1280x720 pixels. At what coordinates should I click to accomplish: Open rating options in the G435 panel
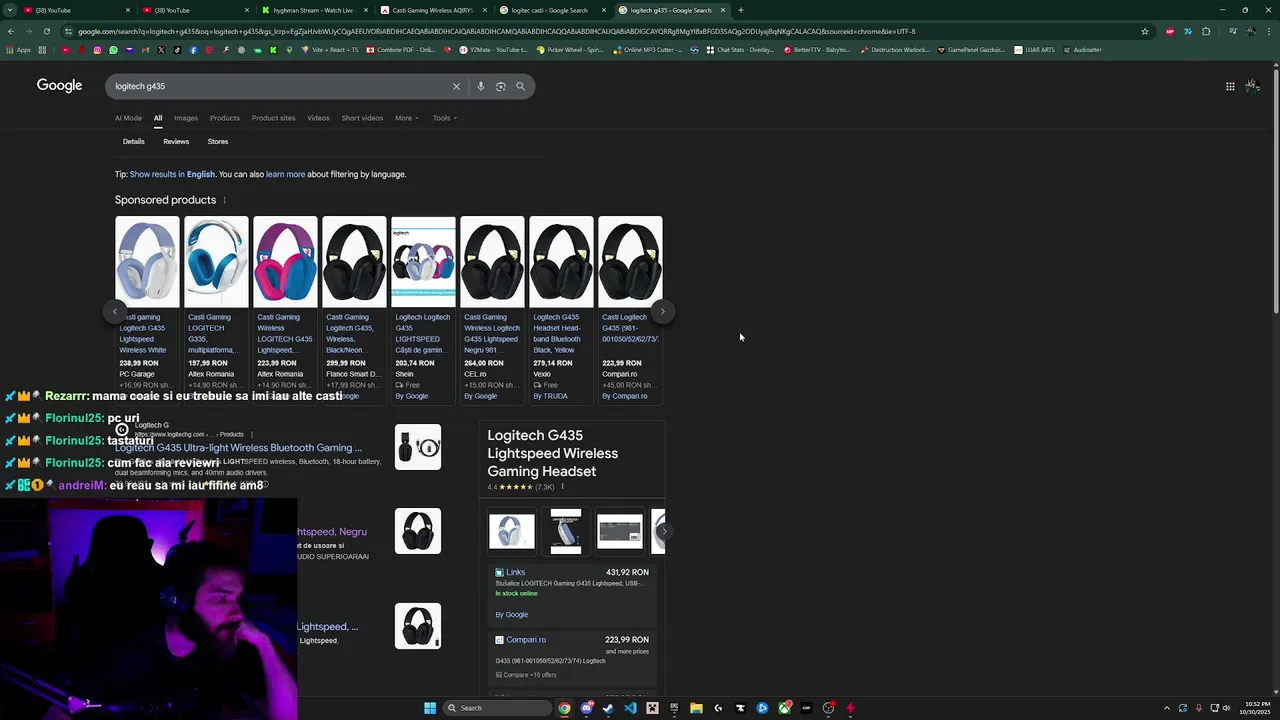click(562, 487)
